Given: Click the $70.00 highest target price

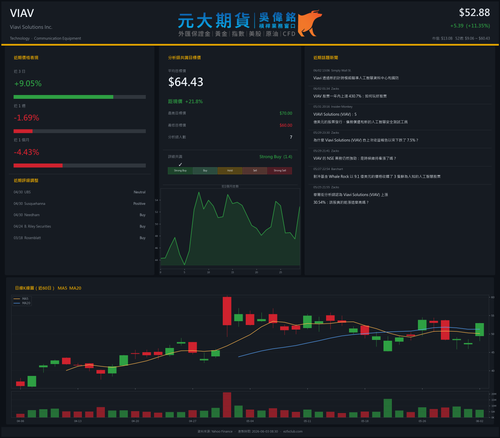Looking at the screenshot, I should click(x=286, y=113).
